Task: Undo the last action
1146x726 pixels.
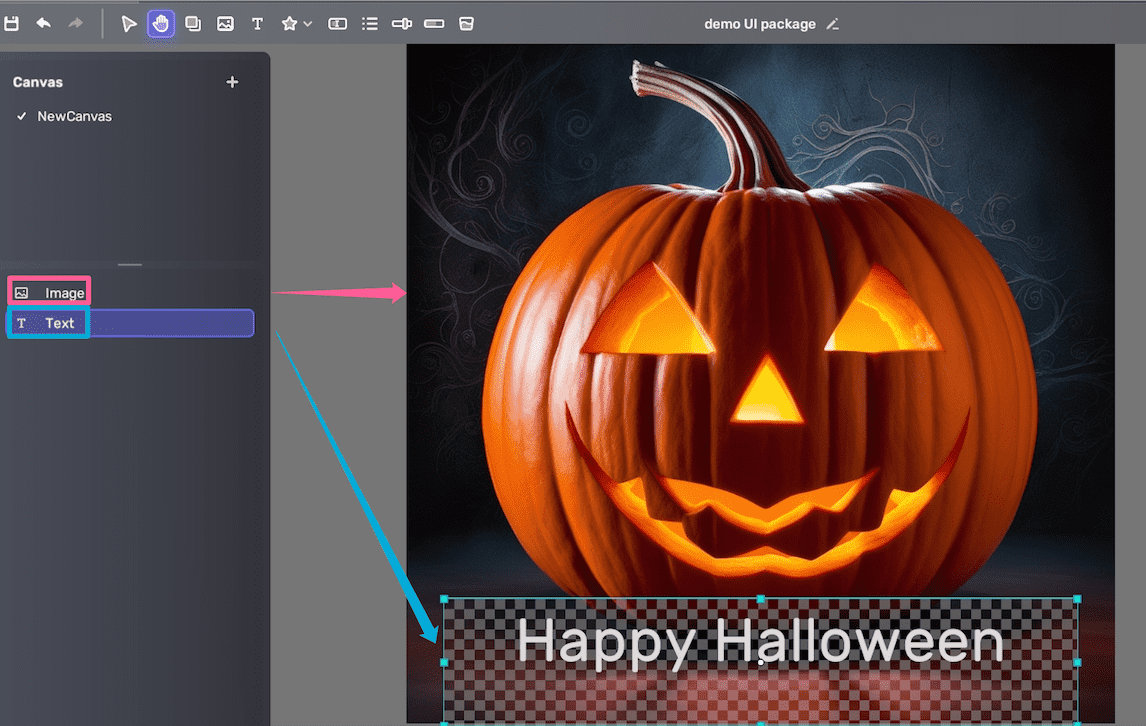Action: tap(43, 23)
